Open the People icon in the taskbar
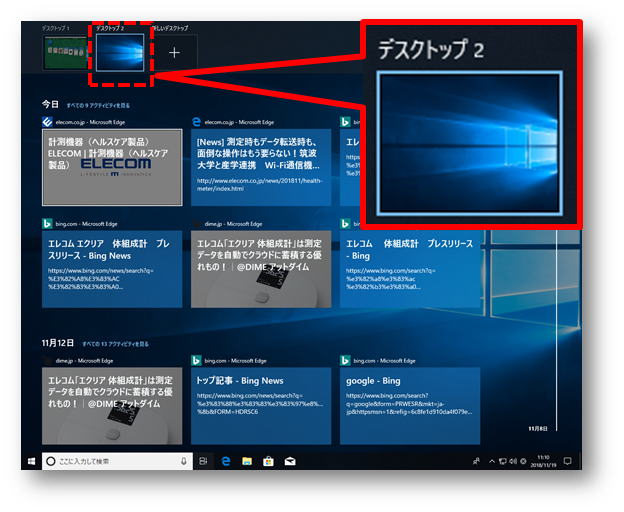 coord(476,461)
